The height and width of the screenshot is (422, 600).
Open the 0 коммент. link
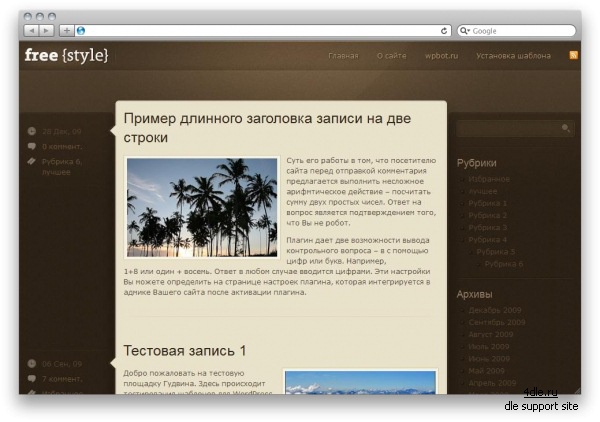click(62, 147)
